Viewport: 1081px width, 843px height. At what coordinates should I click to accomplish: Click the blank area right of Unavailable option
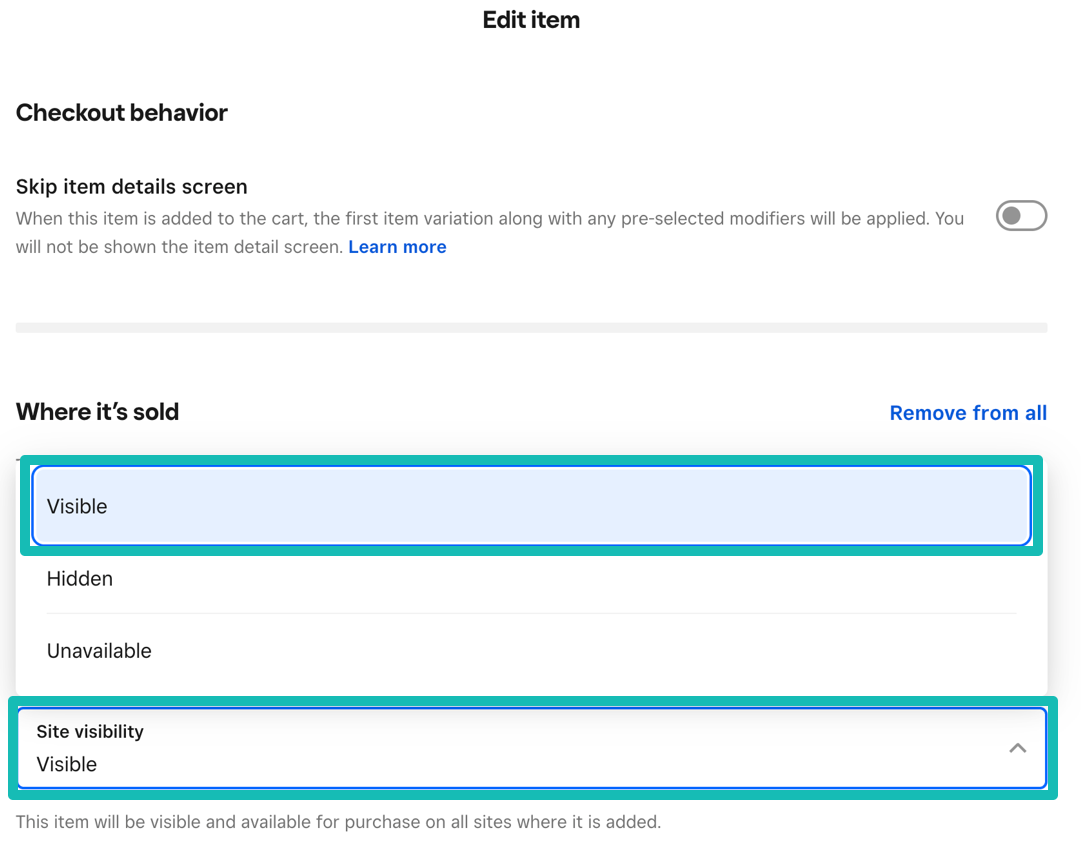[600, 651]
